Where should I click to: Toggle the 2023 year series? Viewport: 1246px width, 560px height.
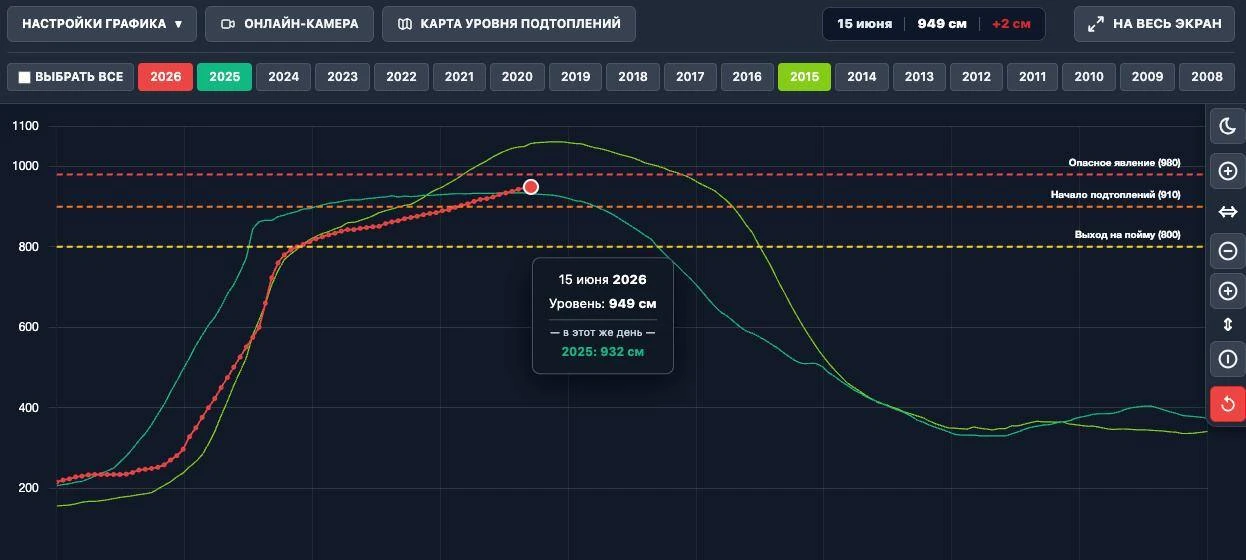[x=342, y=77]
